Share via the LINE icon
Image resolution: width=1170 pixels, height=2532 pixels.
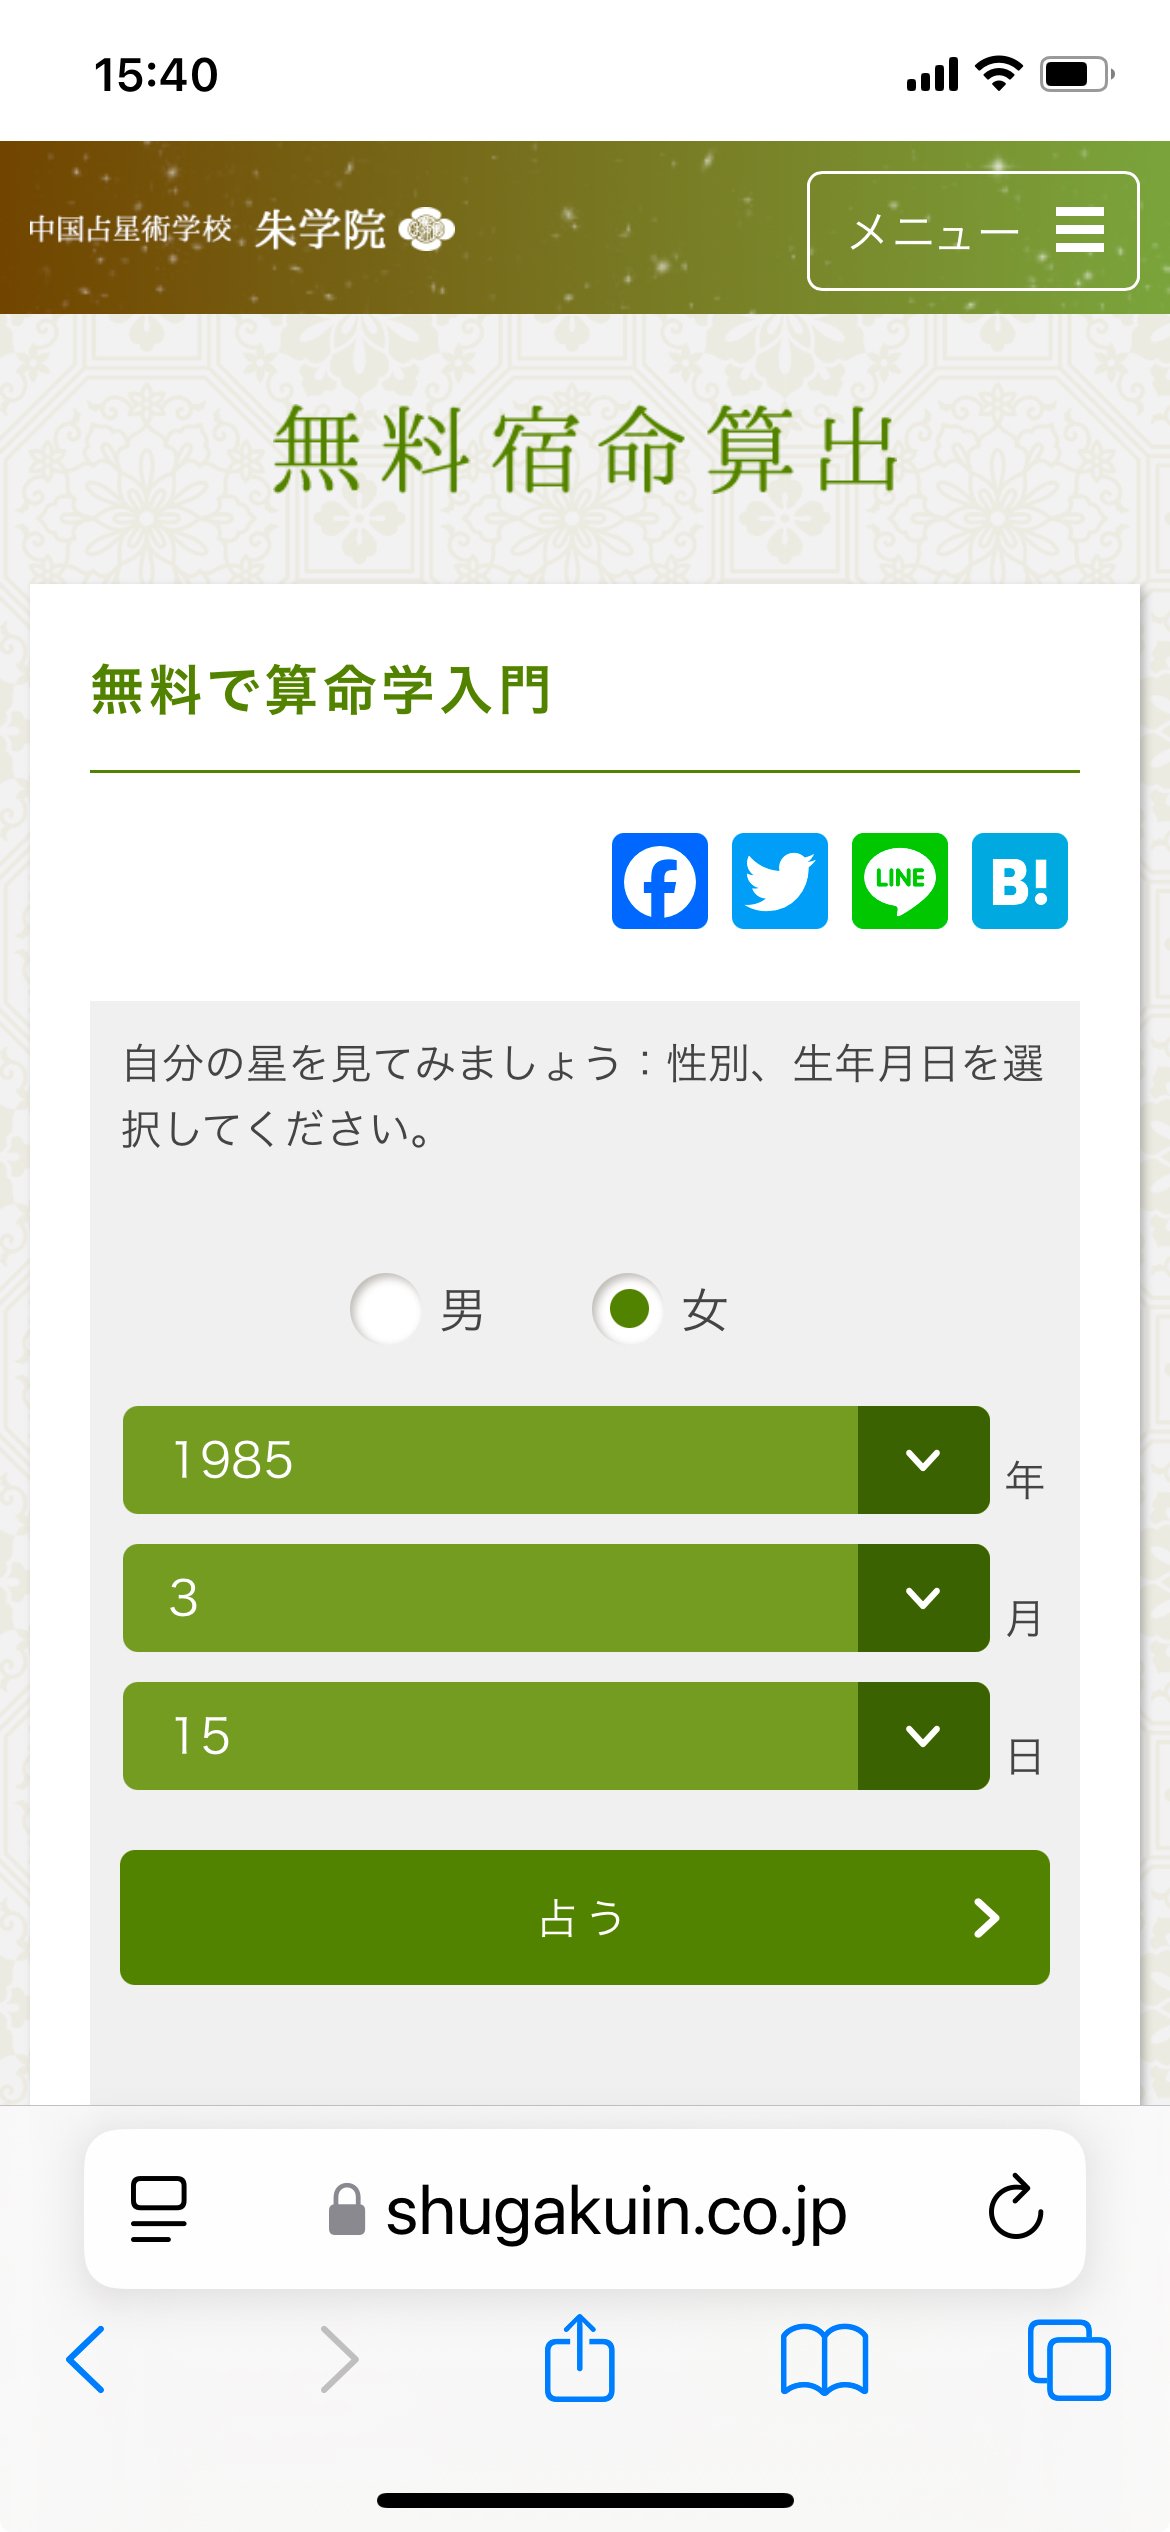point(900,881)
